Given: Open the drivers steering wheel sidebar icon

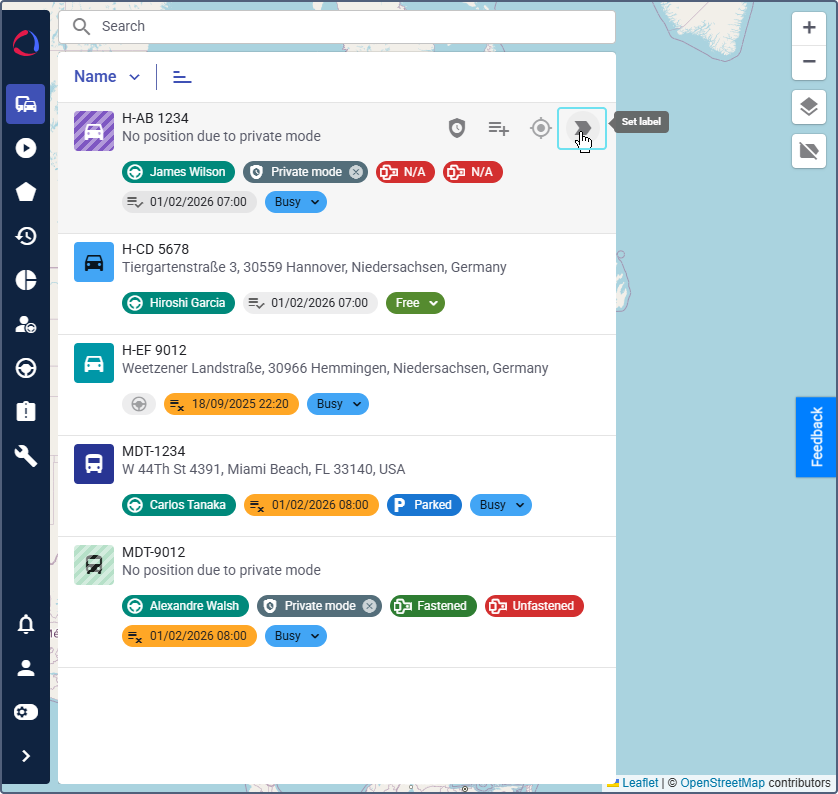Looking at the screenshot, I should [26, 368].
